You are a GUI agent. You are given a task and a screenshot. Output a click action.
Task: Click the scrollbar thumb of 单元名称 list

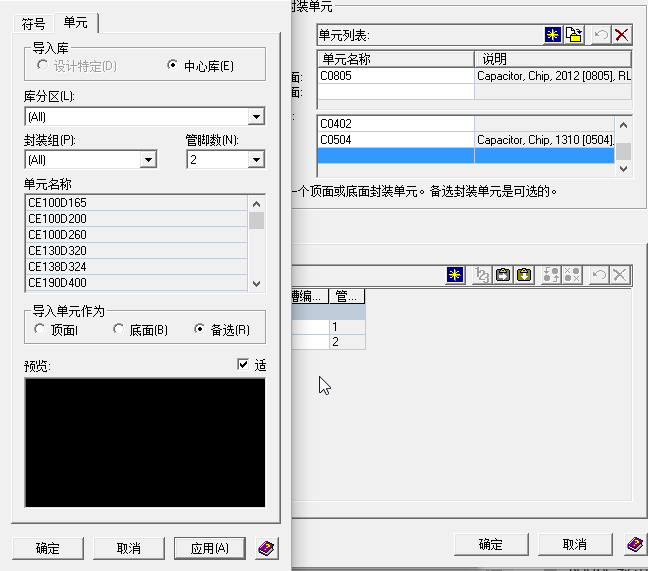(256, 220)
